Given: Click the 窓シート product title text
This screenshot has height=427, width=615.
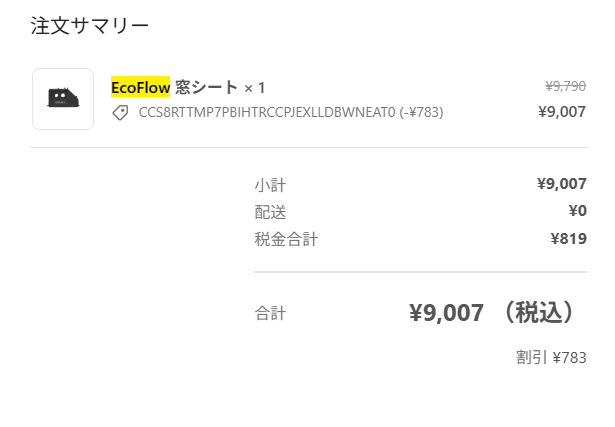Looking at the screenshot, I should (206, 87).
